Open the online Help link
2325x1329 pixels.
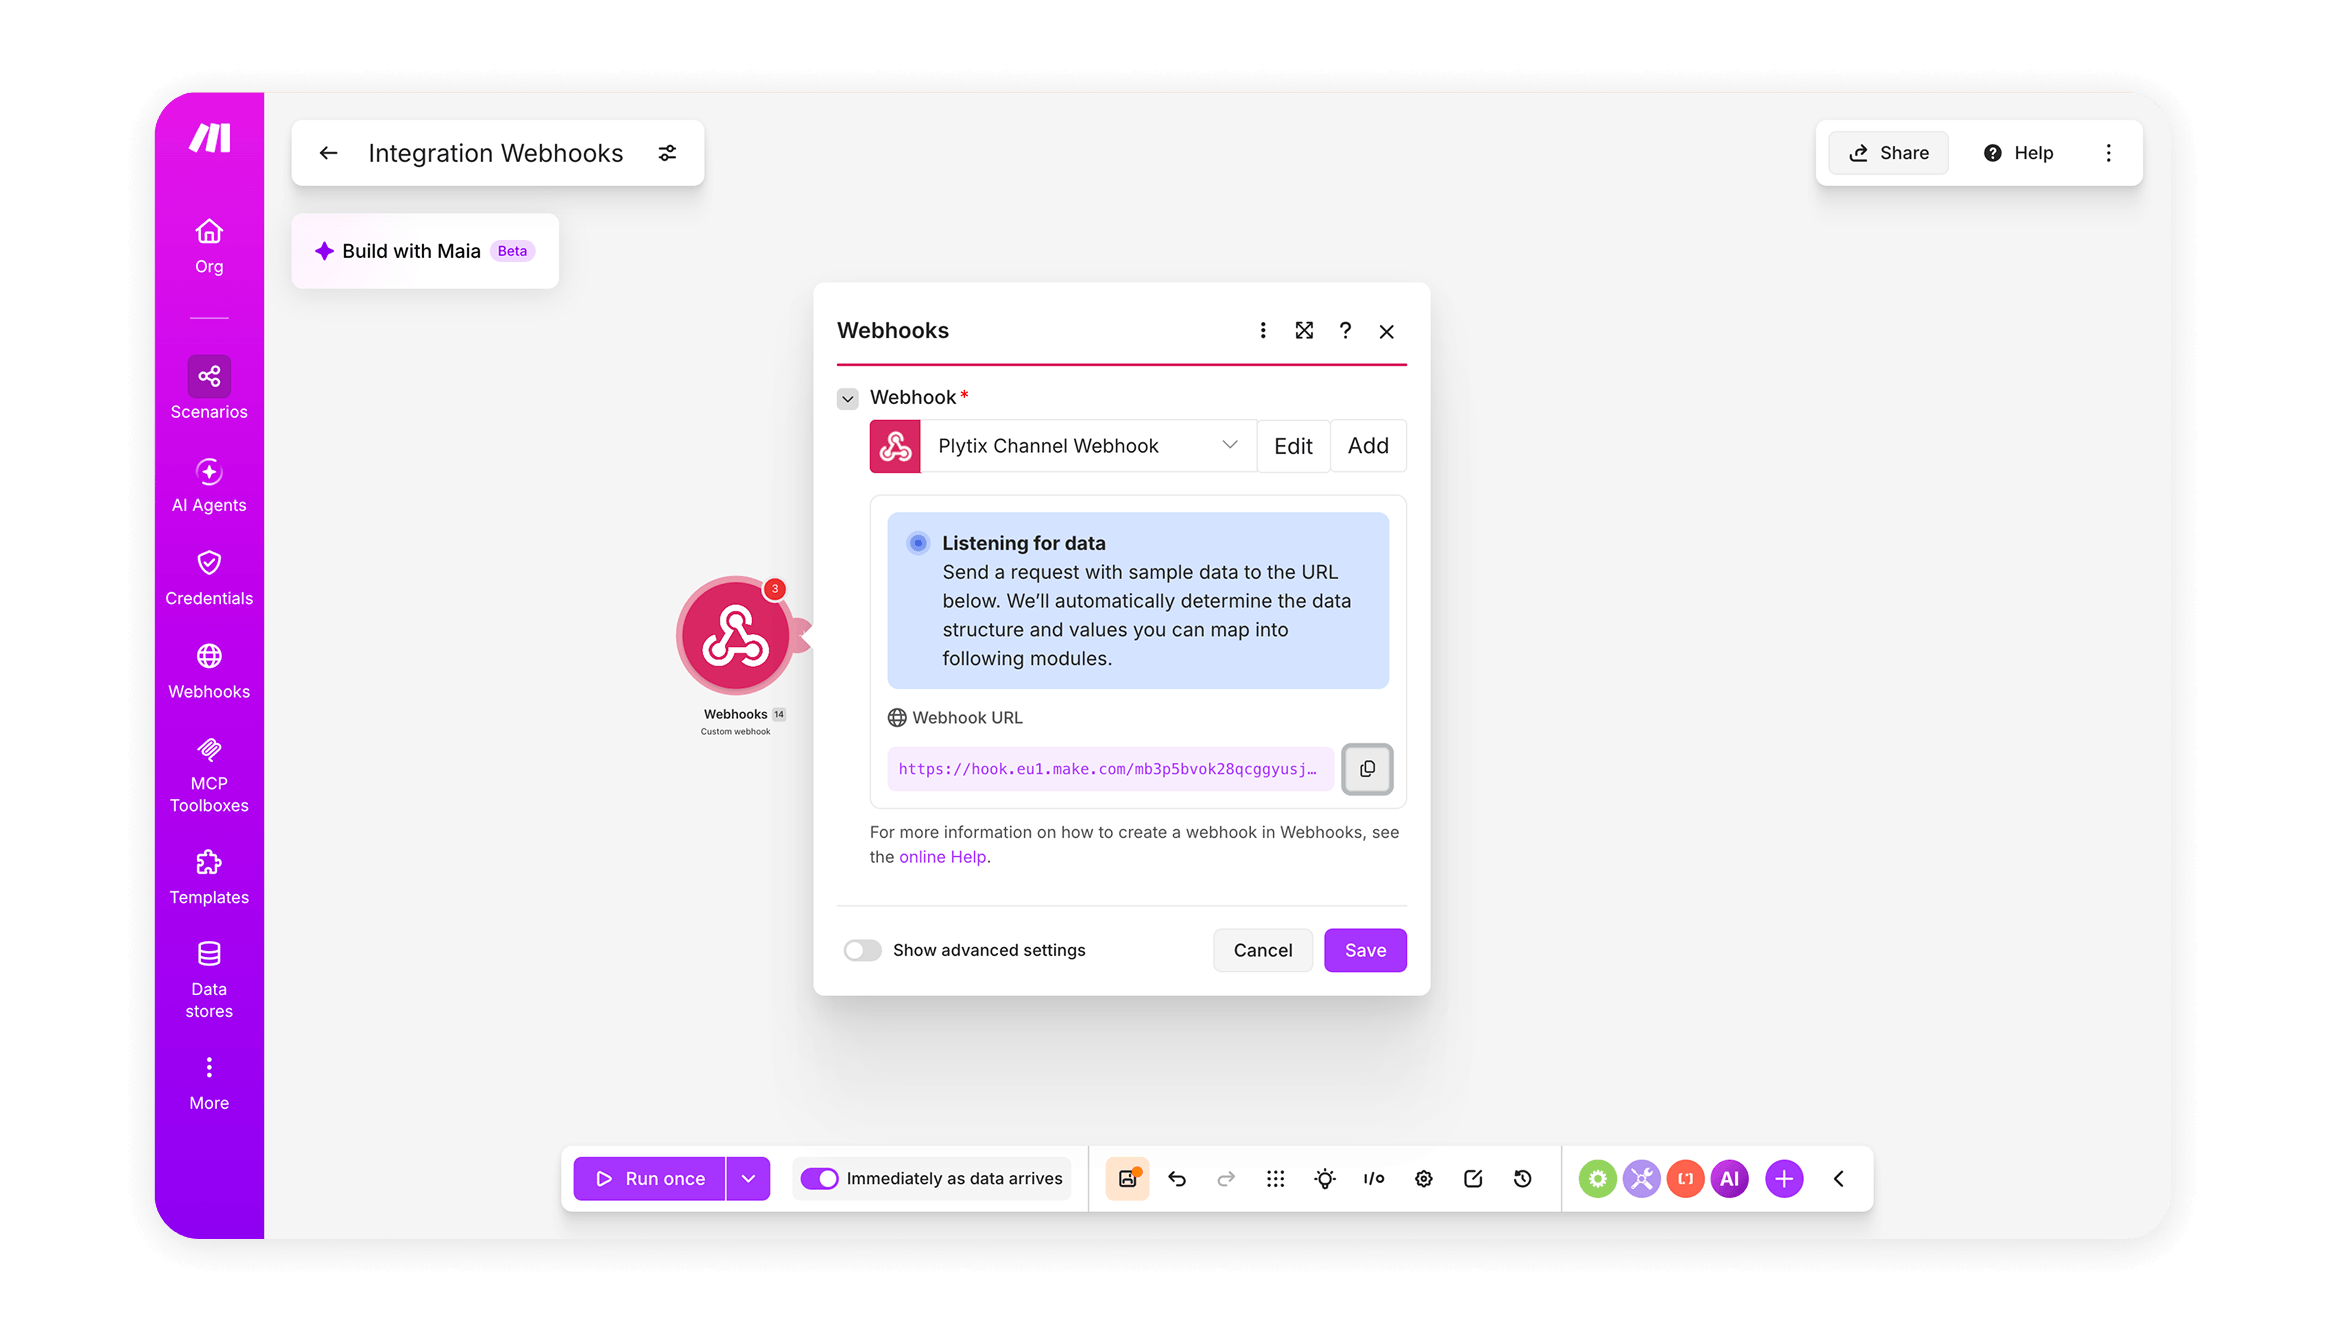(x=942, y=857)
